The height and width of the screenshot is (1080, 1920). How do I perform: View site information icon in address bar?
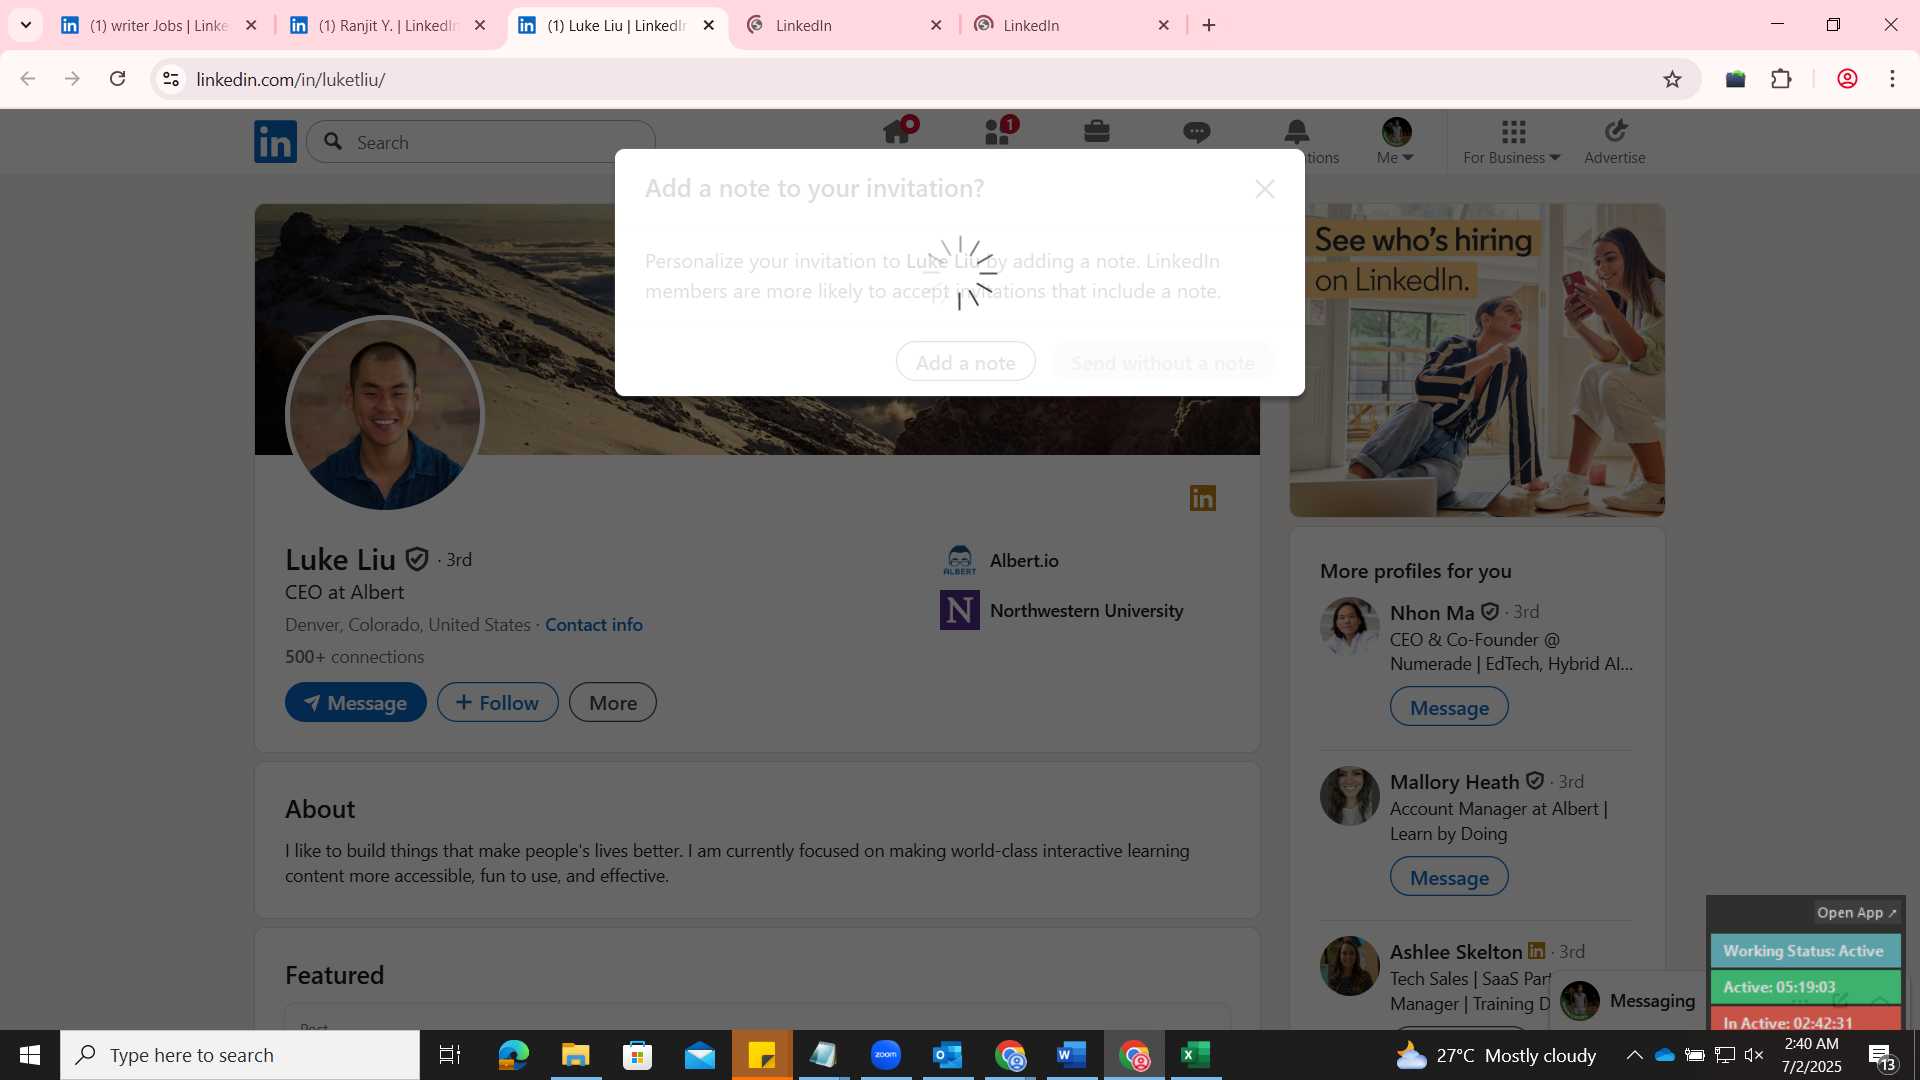171,79
